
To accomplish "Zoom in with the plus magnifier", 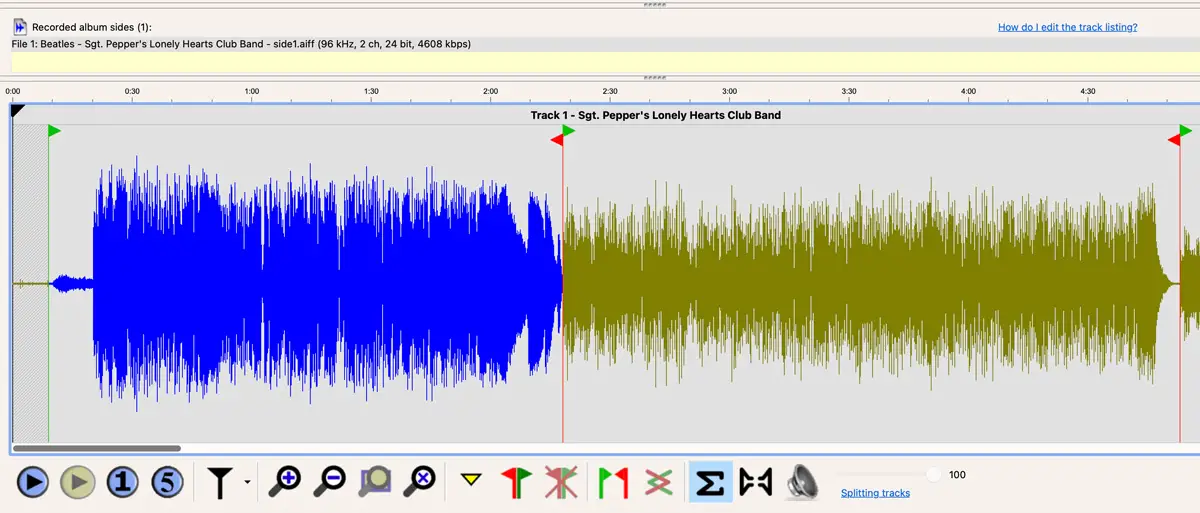I will coord(285,482).
